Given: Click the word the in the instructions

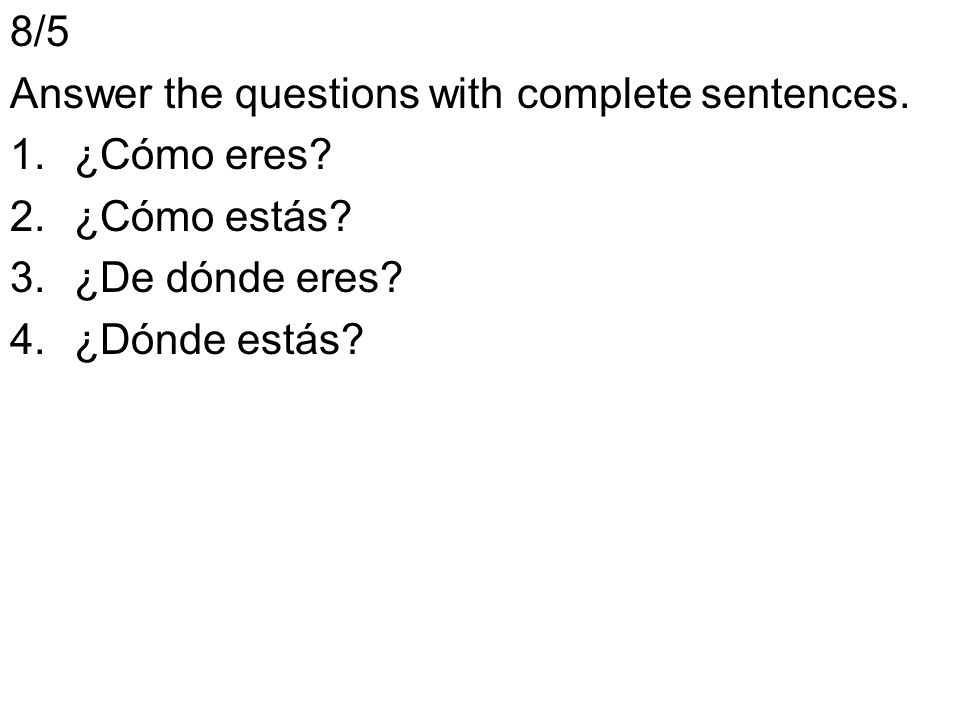Looking at the screenshot, I should pos(193,94).
